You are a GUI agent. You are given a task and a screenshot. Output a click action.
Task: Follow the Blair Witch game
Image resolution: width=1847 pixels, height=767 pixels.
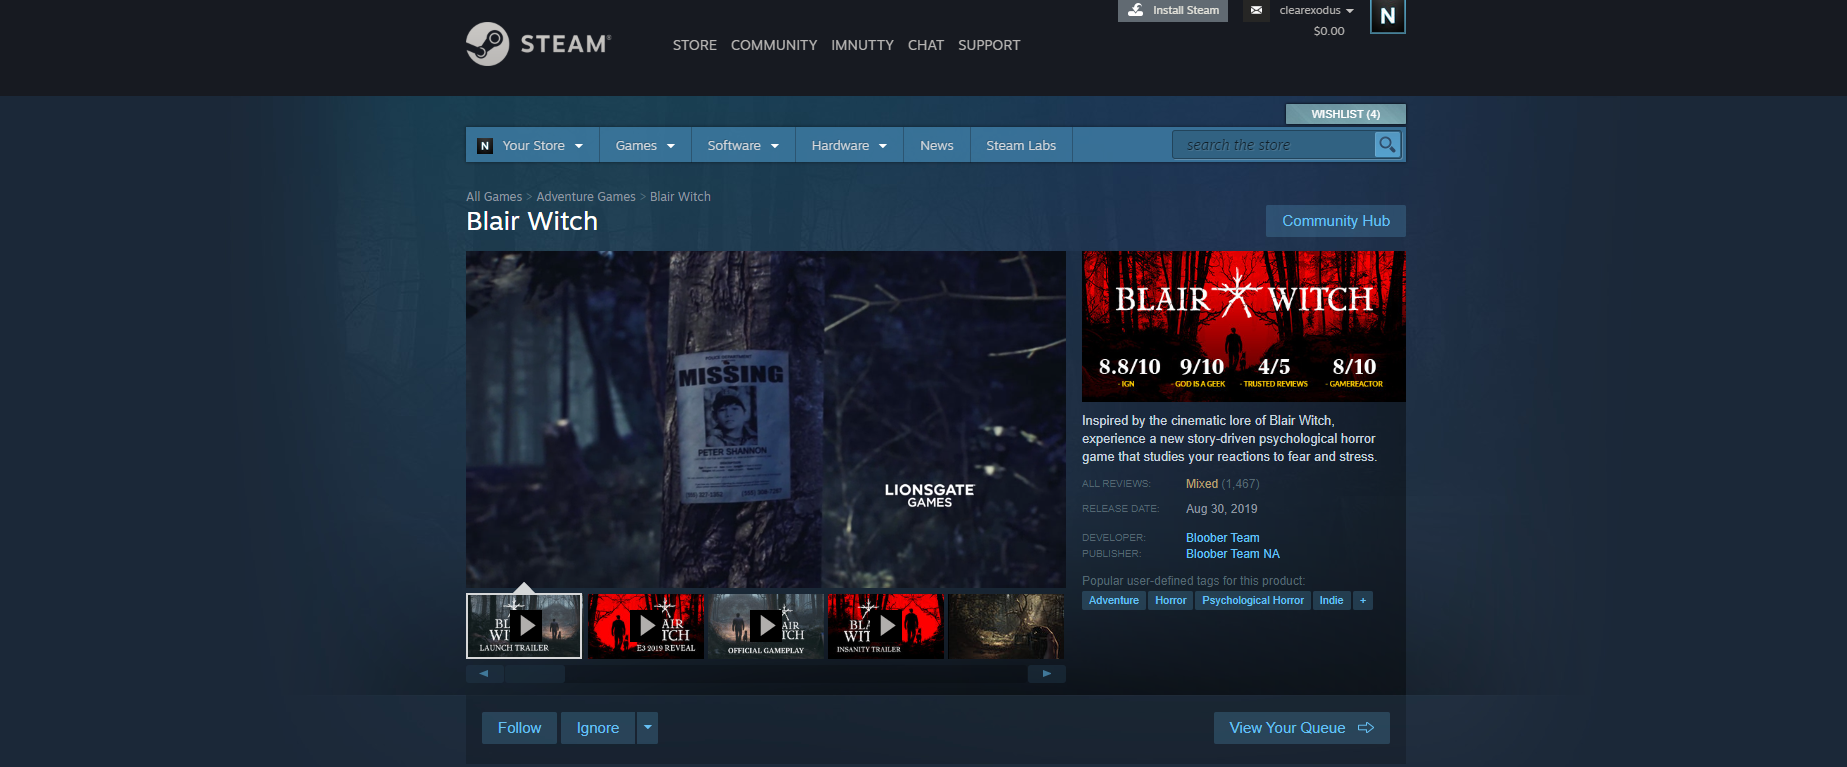519,728
